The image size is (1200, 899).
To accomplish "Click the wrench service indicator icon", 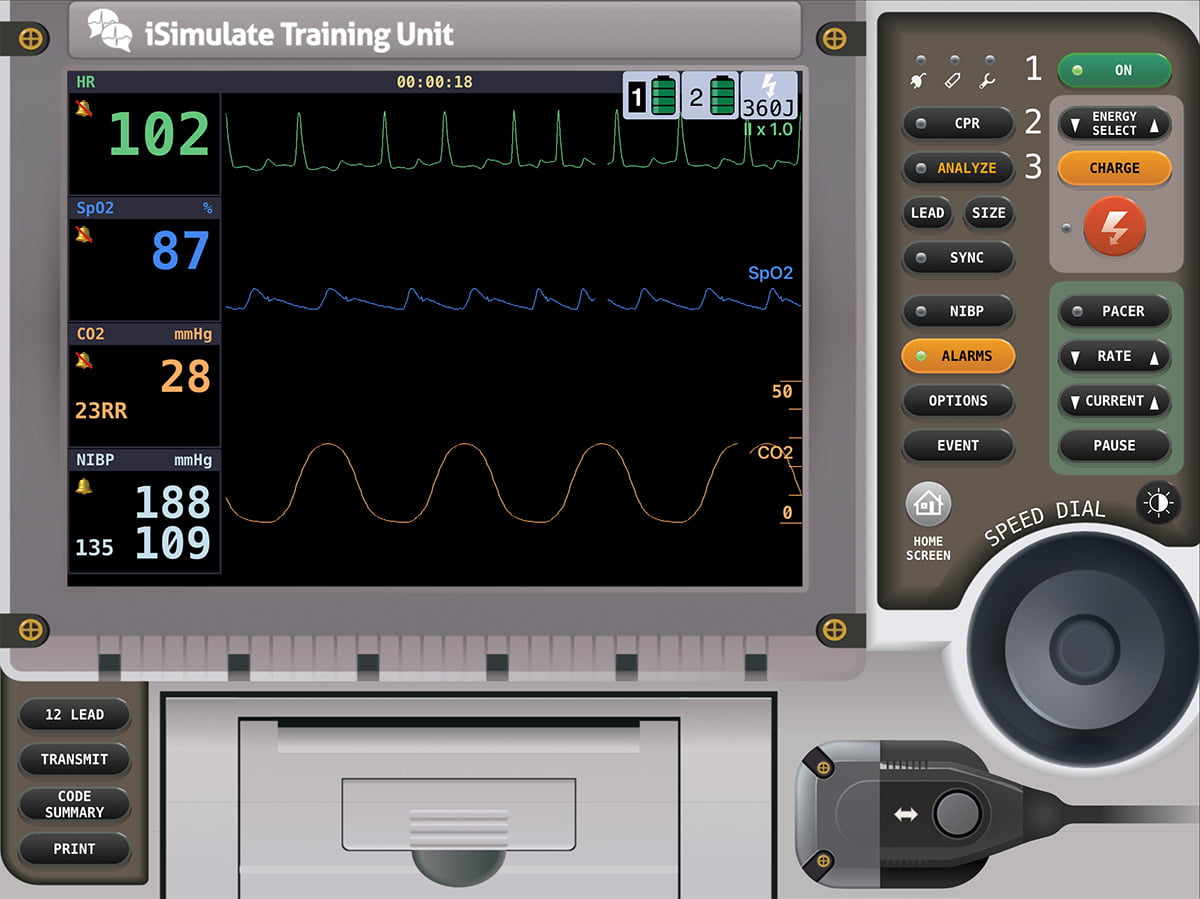I will click(x=989, y=79).
